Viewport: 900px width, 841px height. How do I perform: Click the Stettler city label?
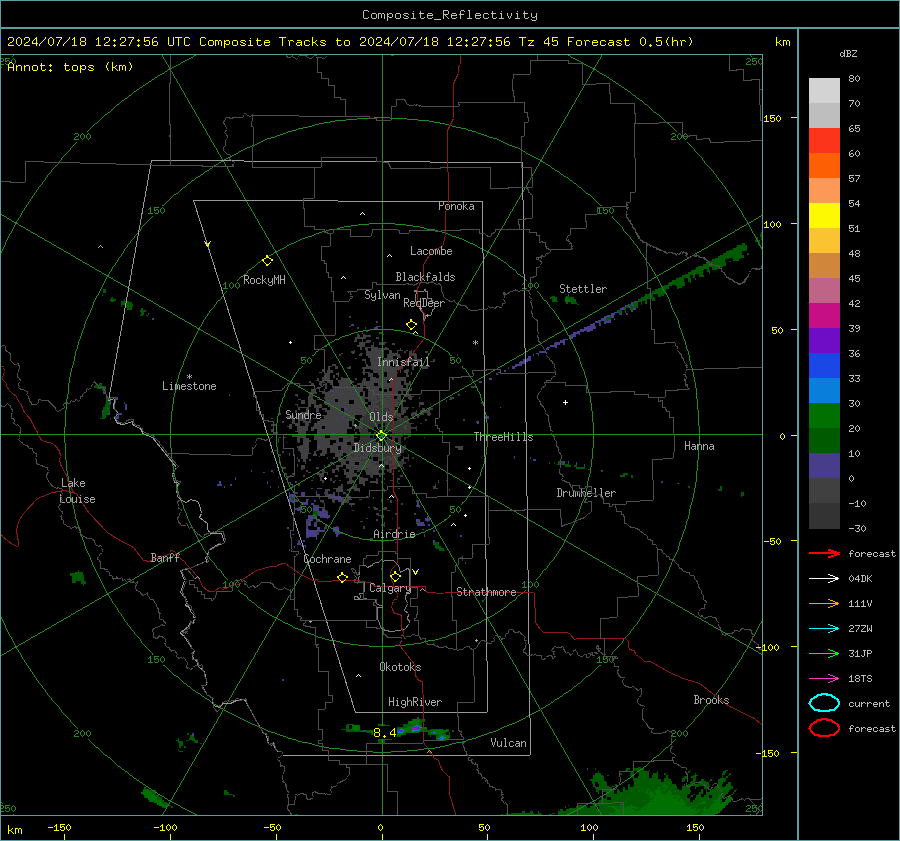tap(583, 289)
